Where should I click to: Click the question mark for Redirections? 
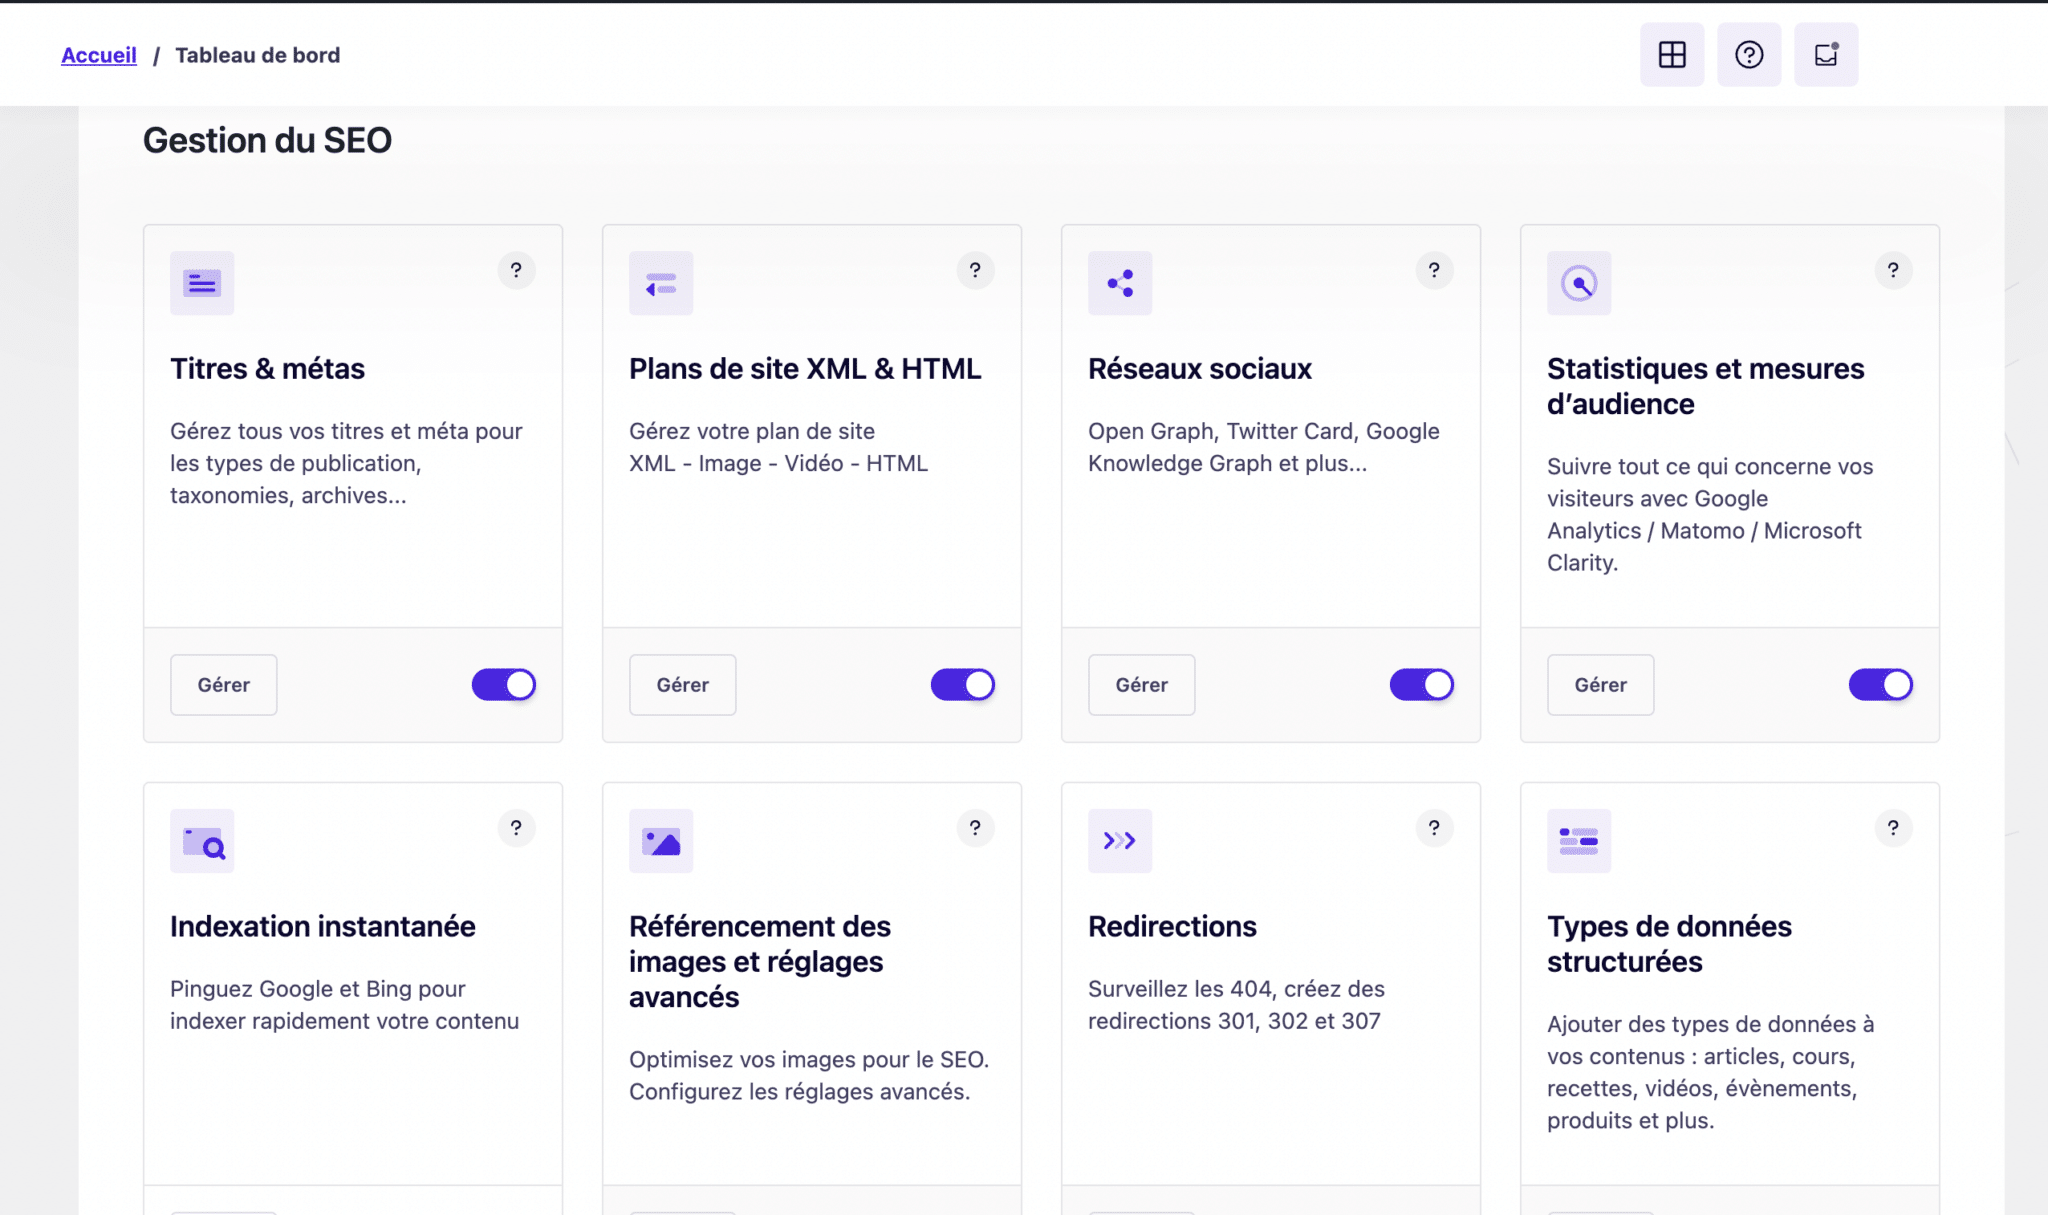(1432, 827)
